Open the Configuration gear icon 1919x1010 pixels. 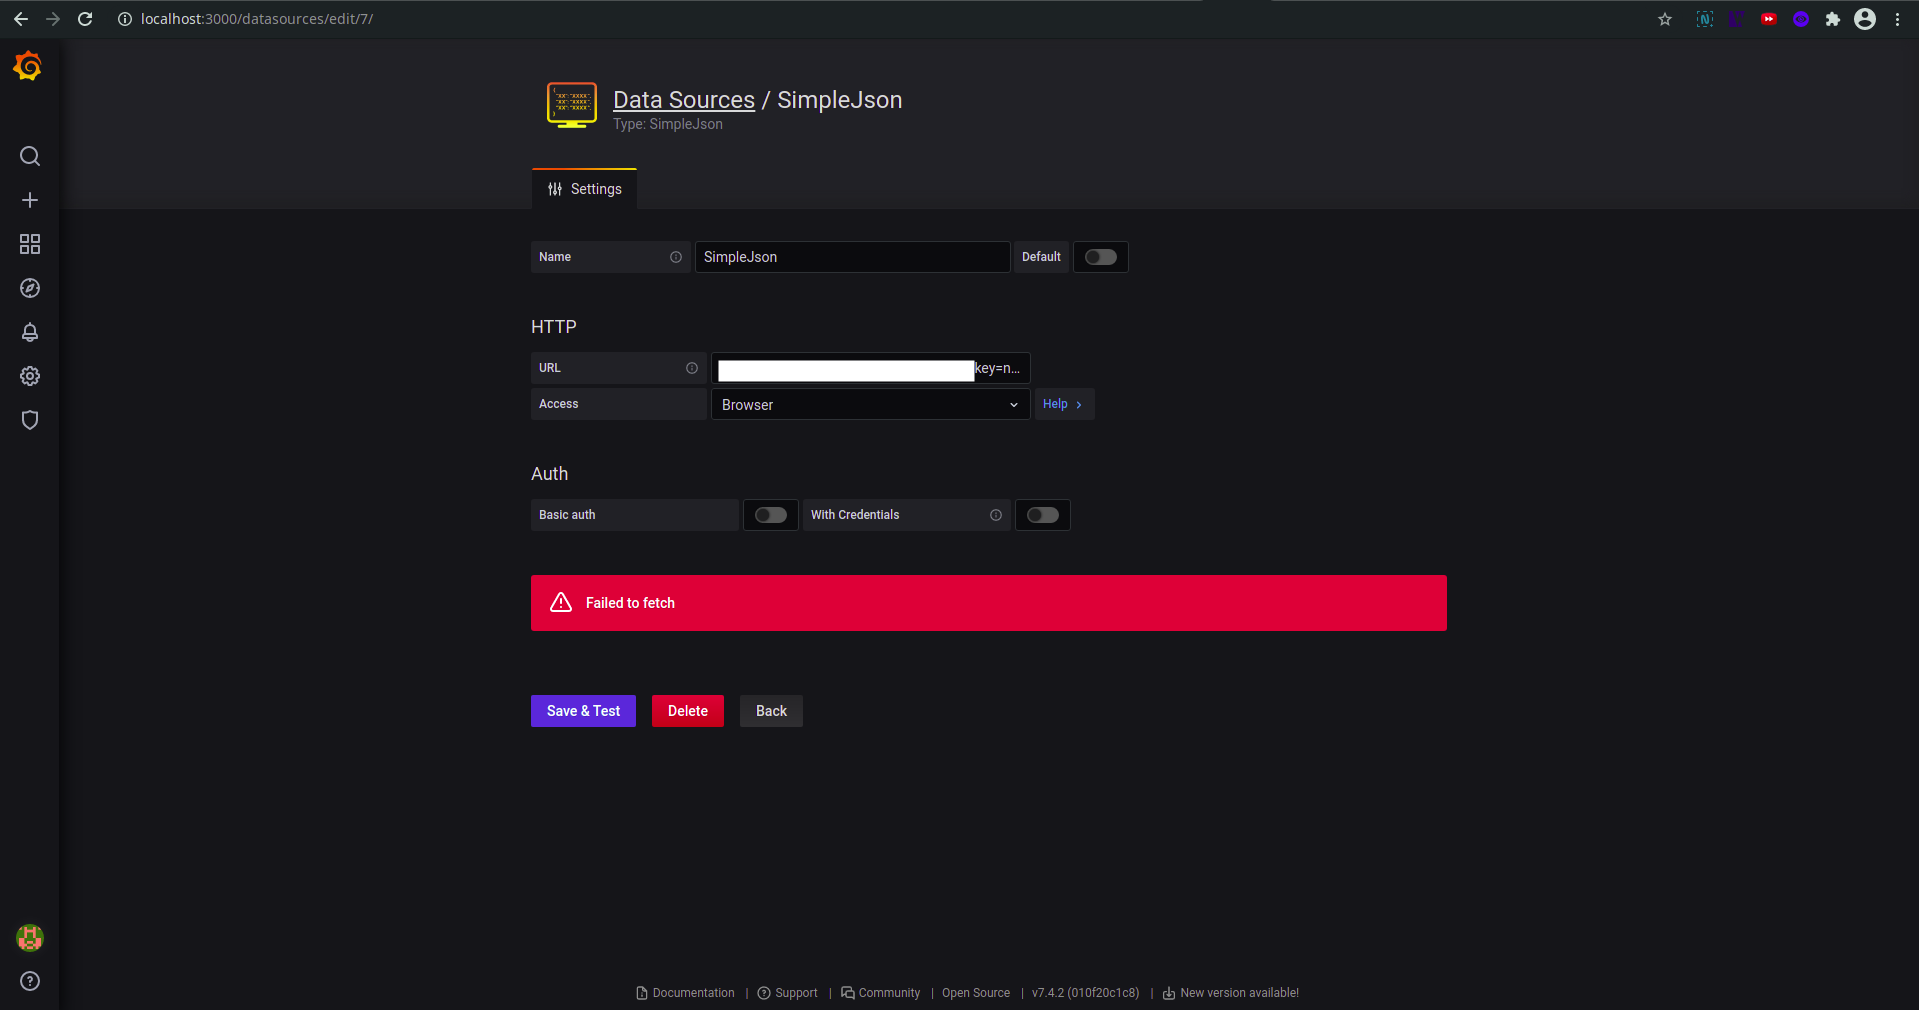pyautogui.click(x=30, y=376)
